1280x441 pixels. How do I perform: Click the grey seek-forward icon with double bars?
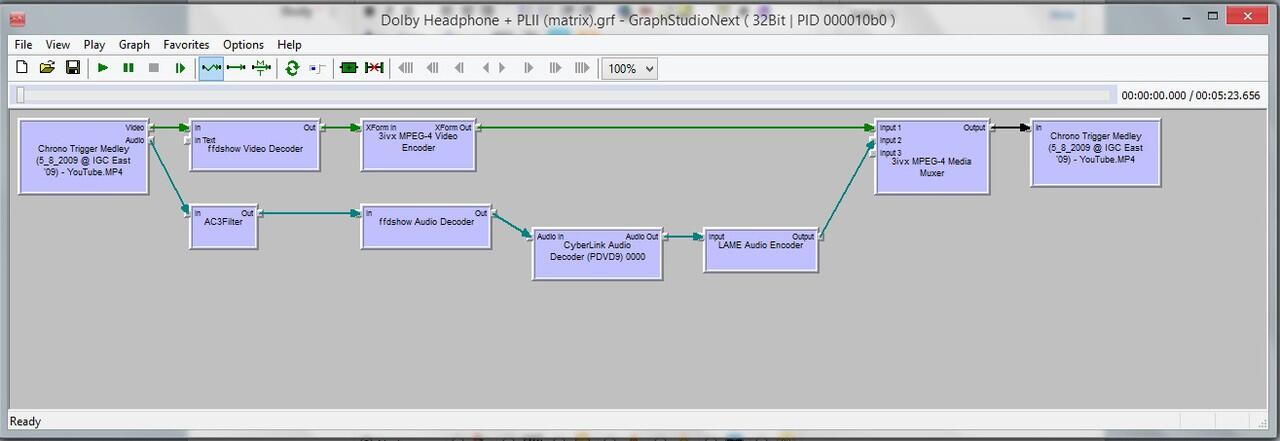[x=555, y=68]
